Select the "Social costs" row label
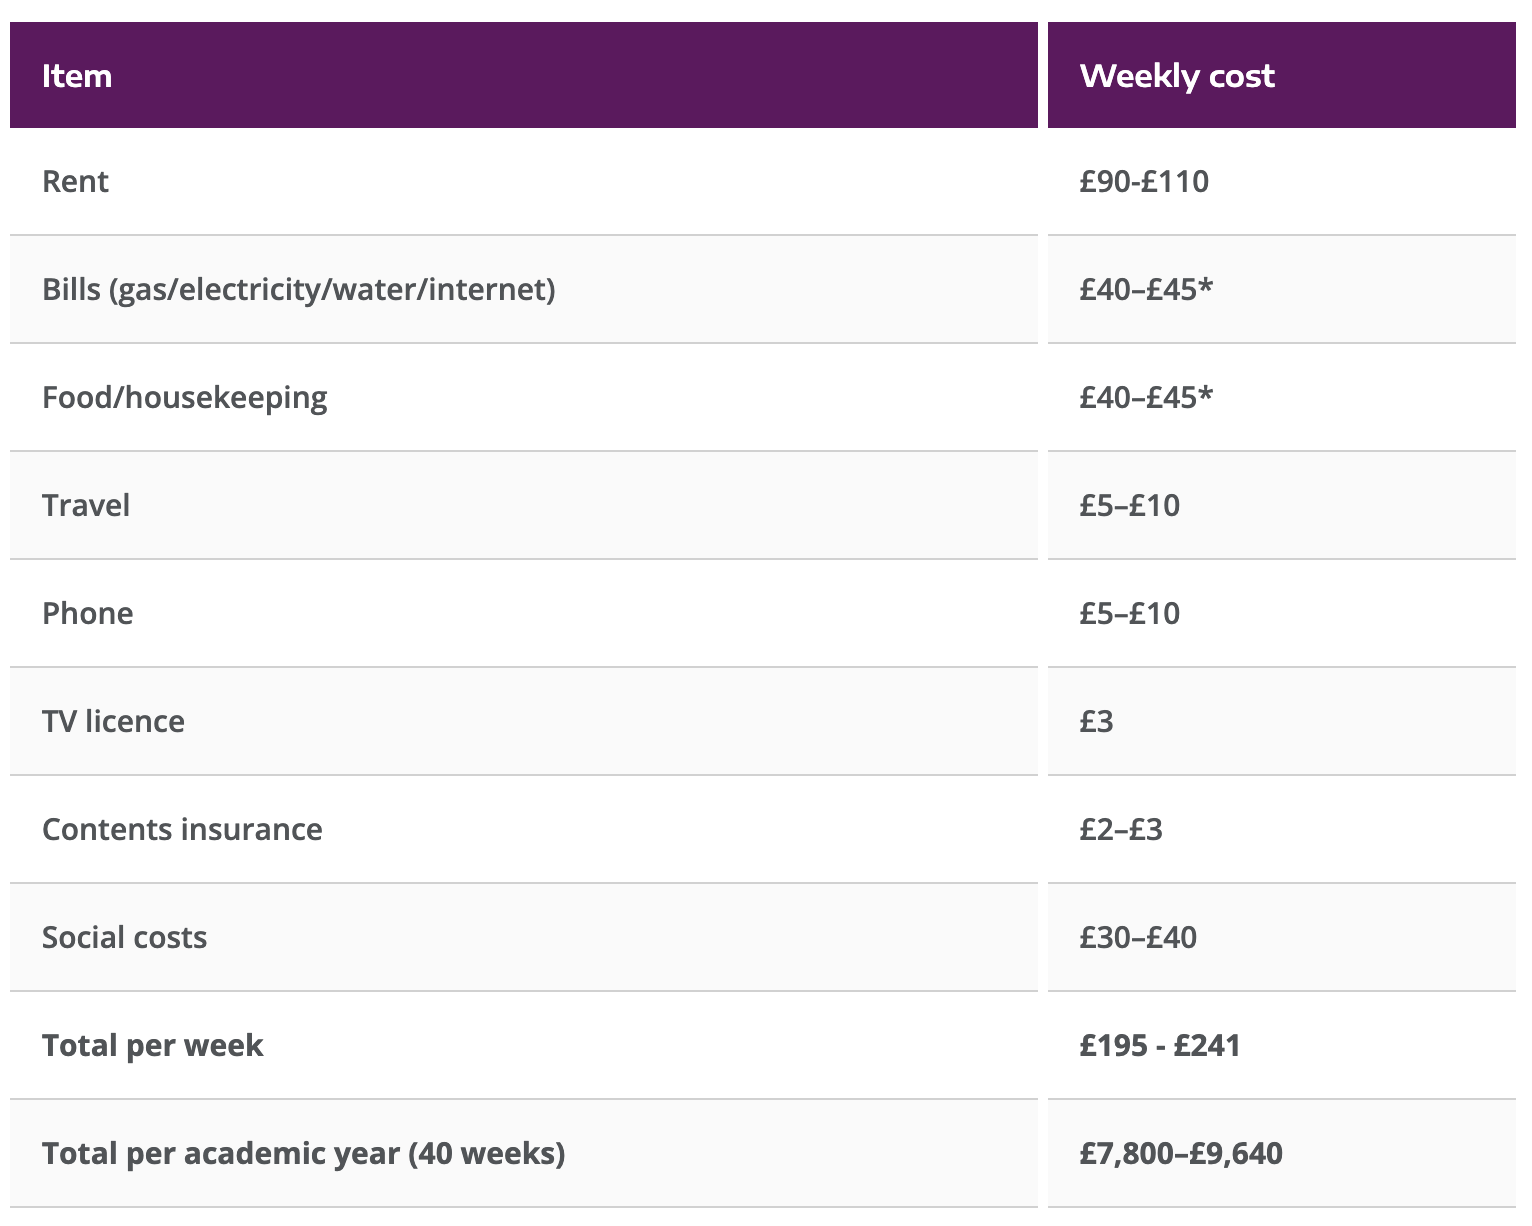 124,937
